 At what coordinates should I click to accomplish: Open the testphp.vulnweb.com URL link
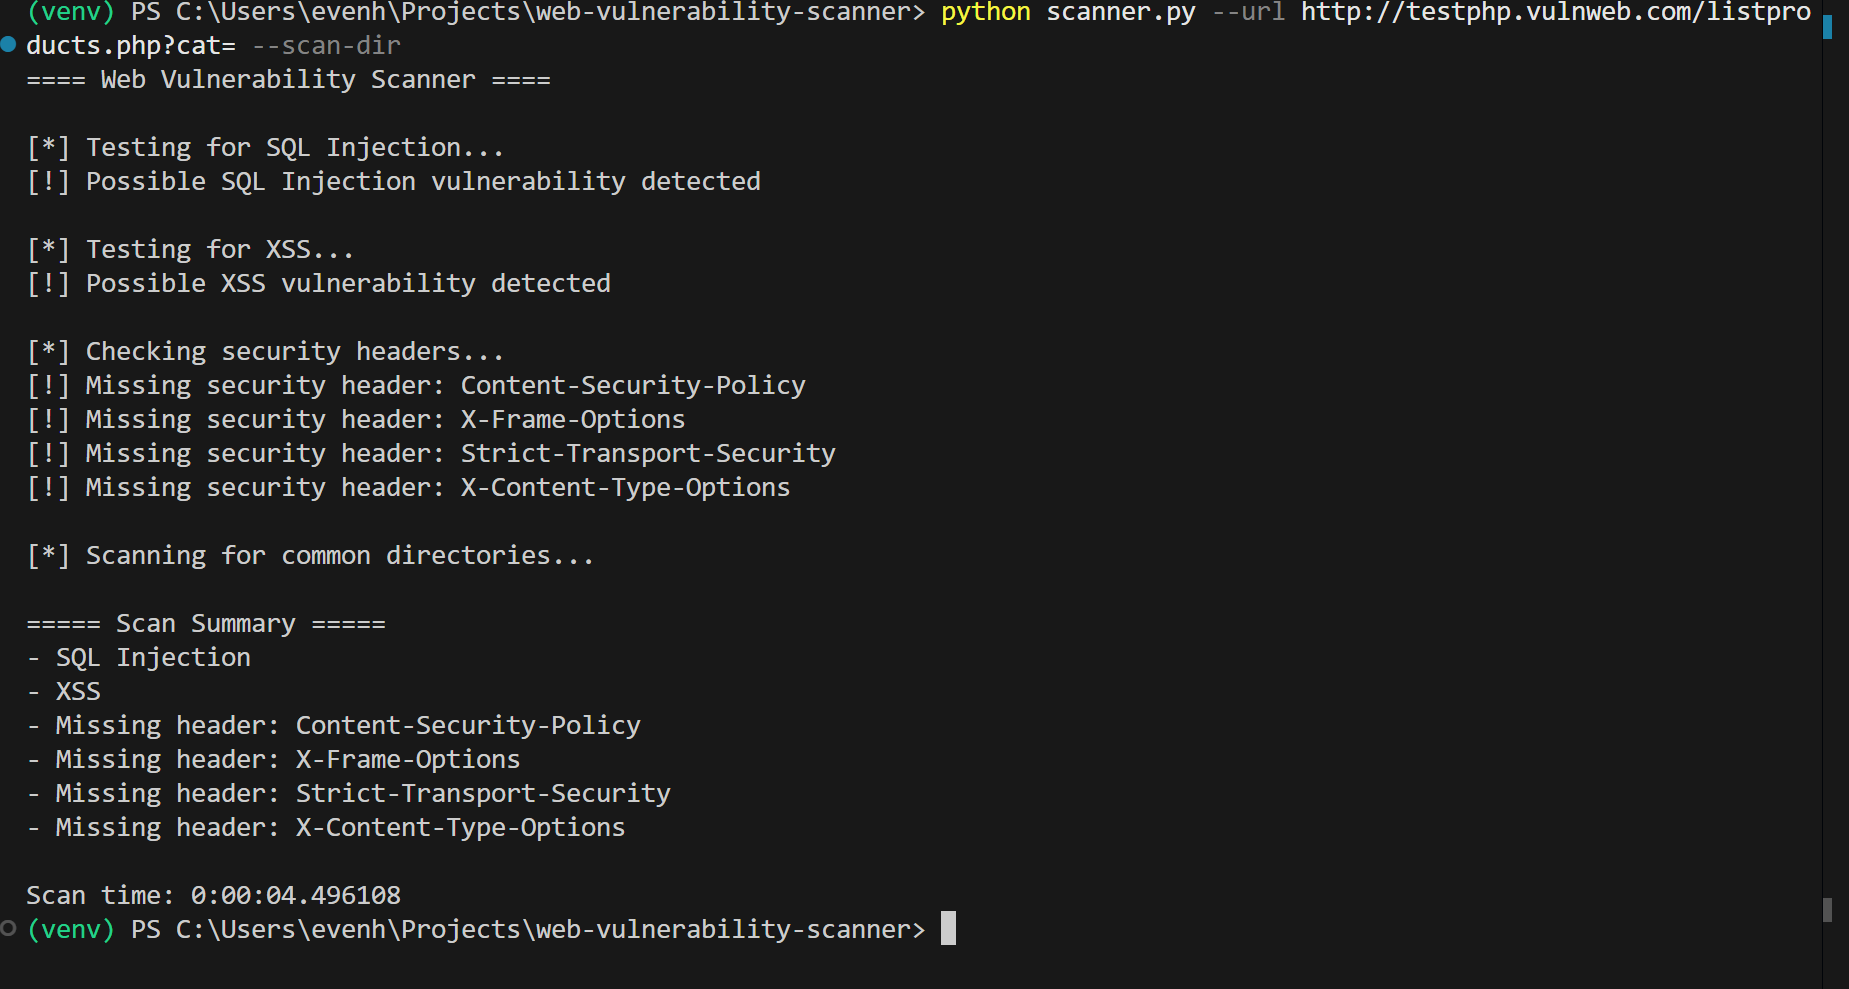pos(1555,12)
